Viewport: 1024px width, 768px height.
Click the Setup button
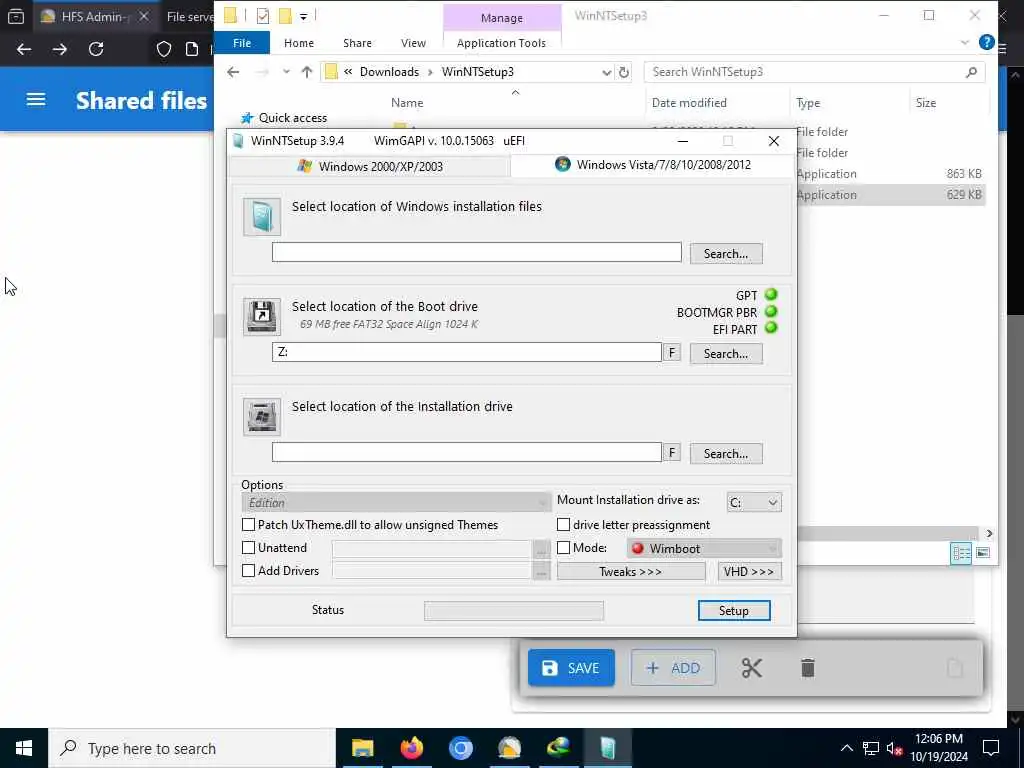733,610
